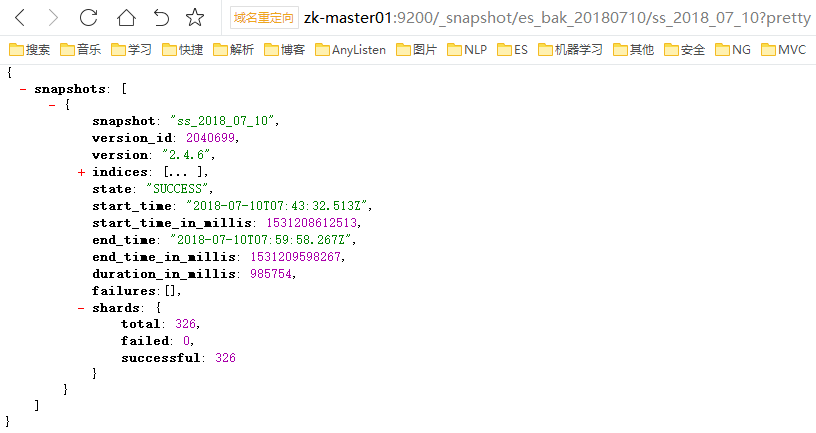
Task: Open the 博客 bookmark folder
Action: click(285, 50)
